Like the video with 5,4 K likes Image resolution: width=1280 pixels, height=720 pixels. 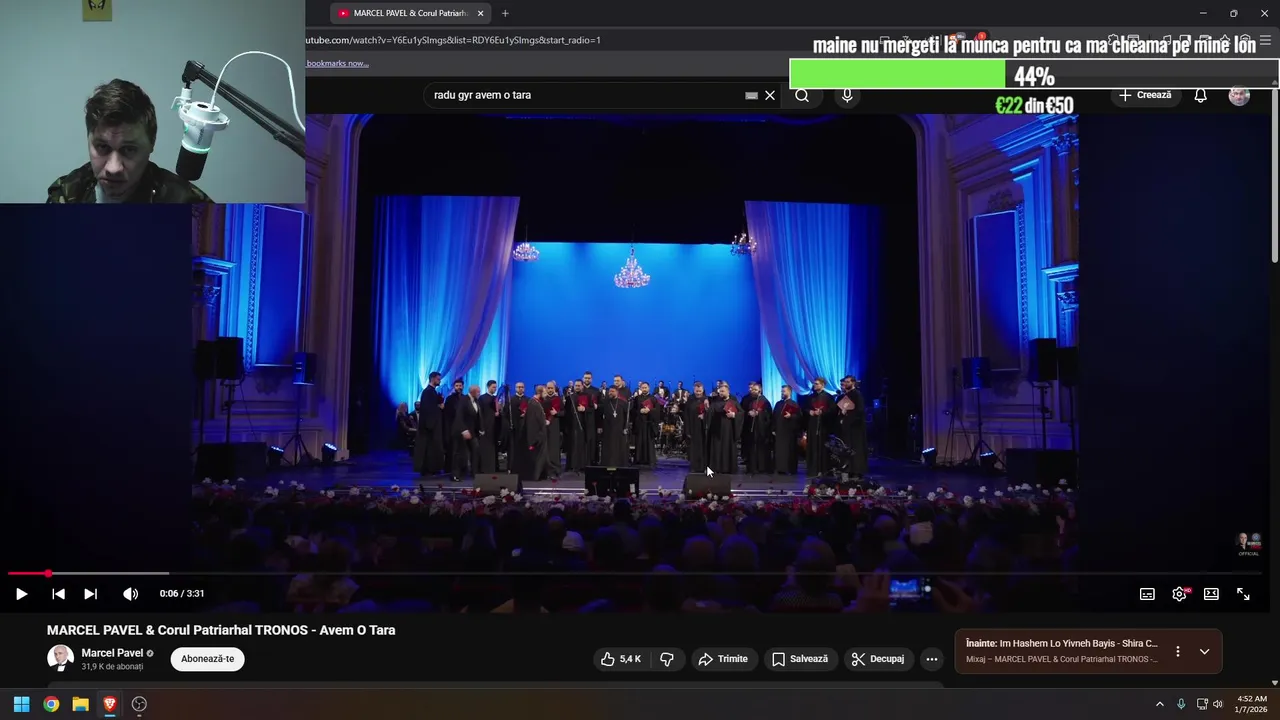point(620,659)
